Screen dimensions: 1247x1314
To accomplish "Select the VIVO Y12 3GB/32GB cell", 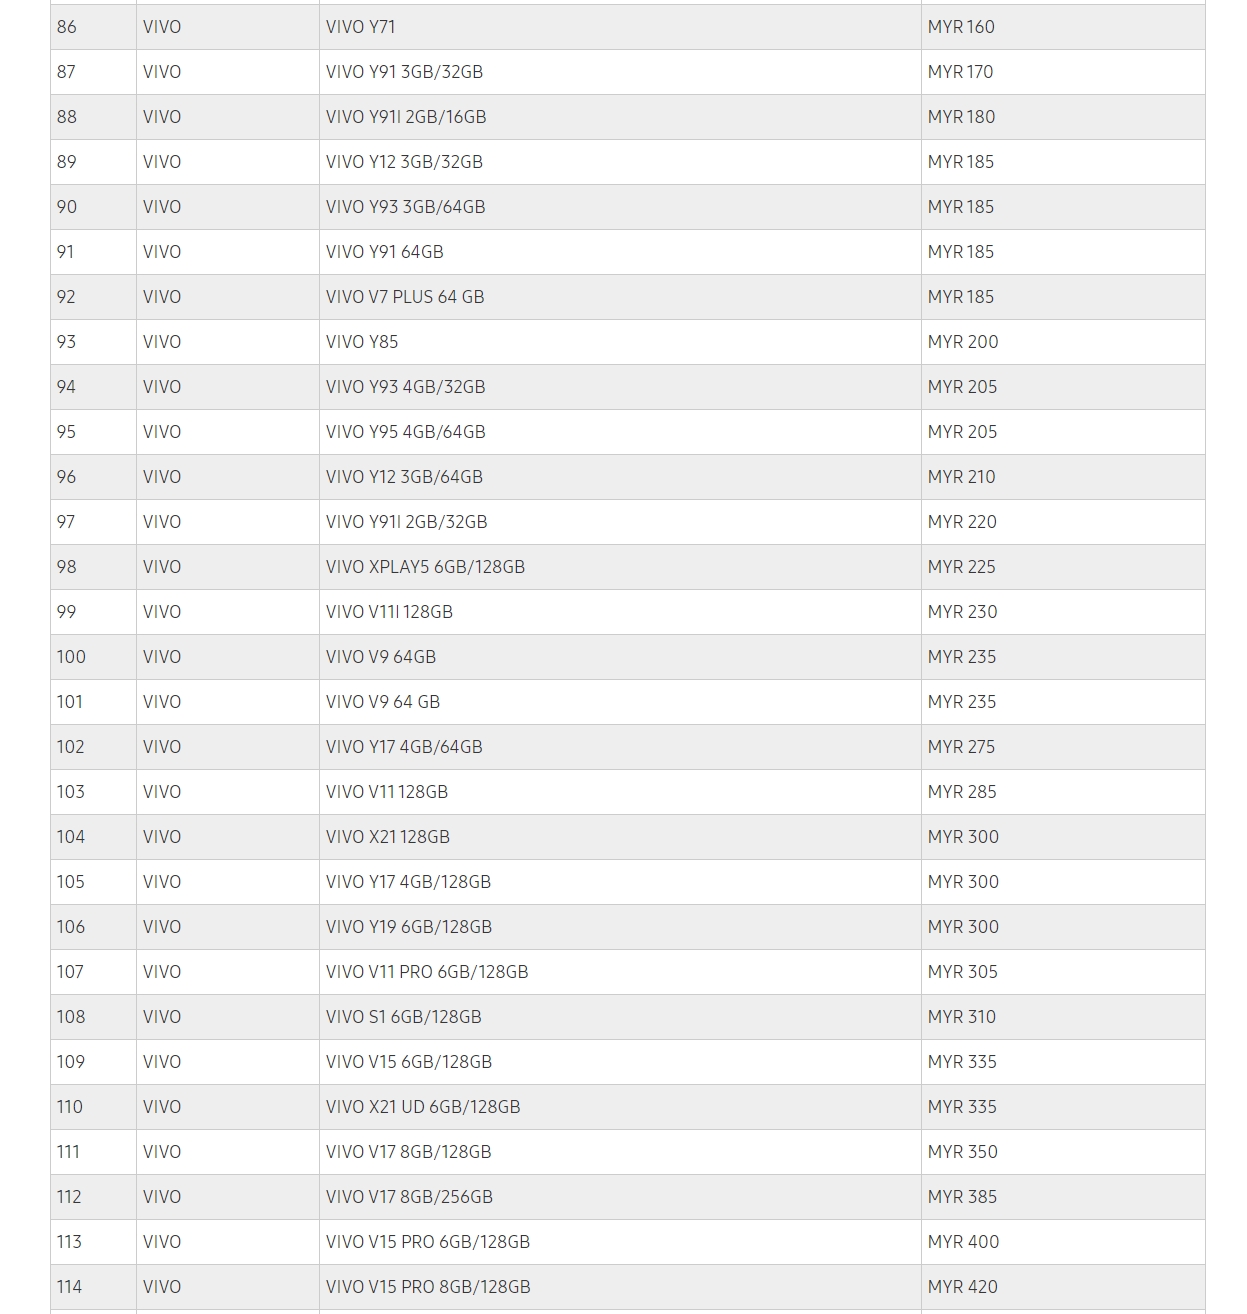I will click(404, 162).
